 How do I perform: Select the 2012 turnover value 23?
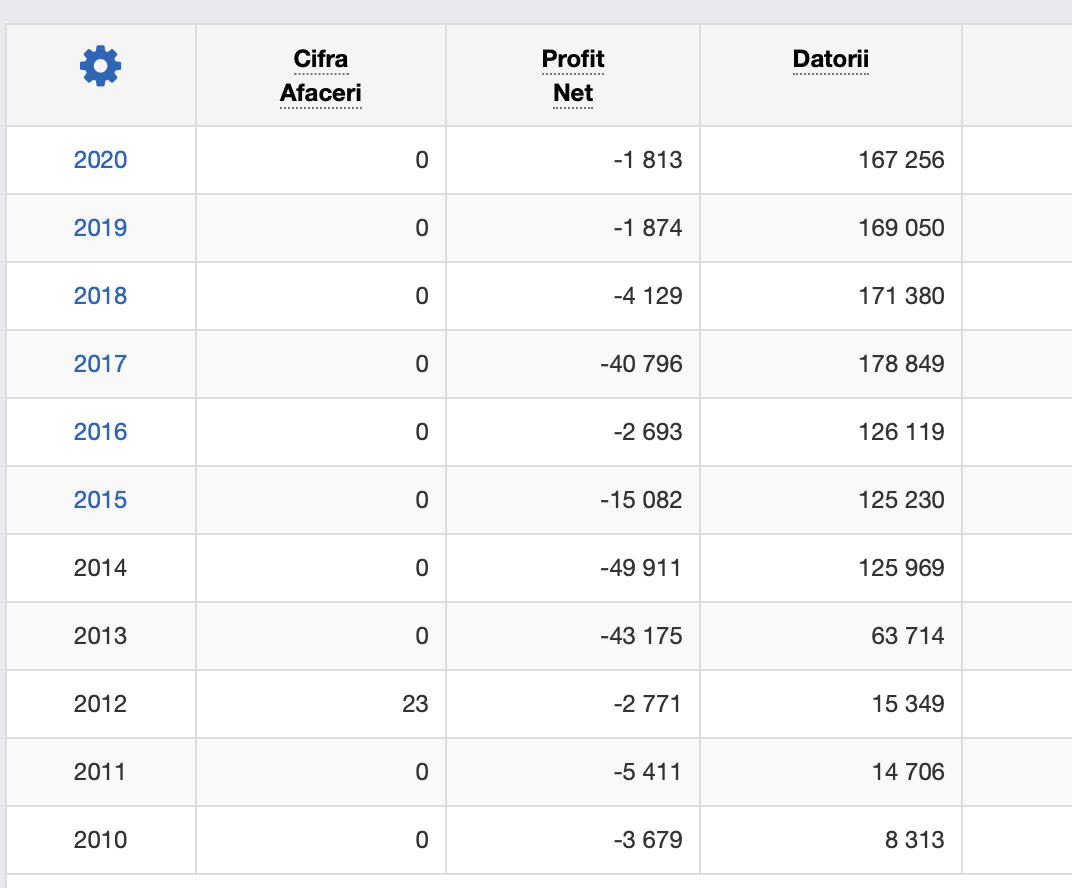tap(415, 704)
